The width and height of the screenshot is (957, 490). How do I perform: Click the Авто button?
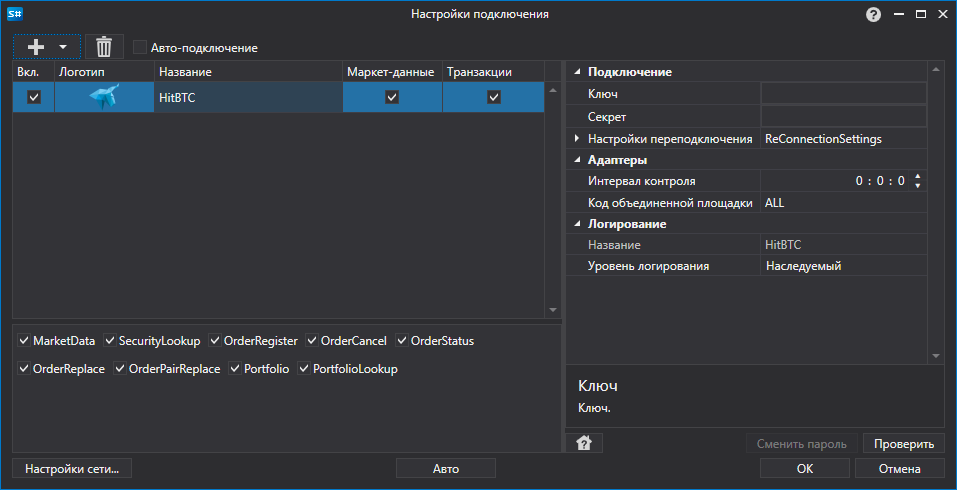(x=446, y=469)
